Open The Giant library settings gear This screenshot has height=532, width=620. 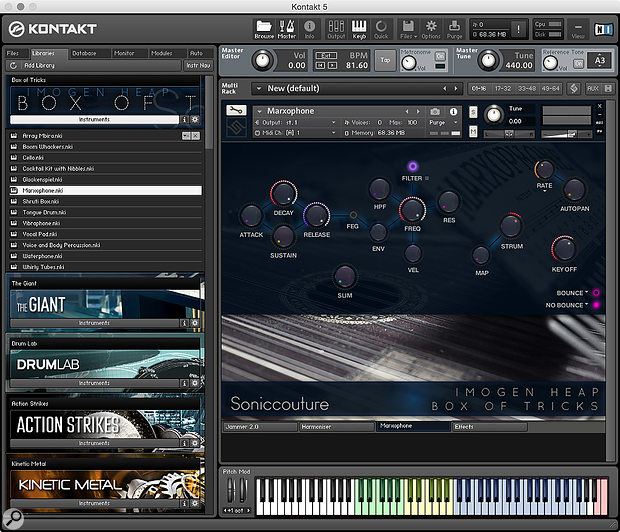coord(195,323)
